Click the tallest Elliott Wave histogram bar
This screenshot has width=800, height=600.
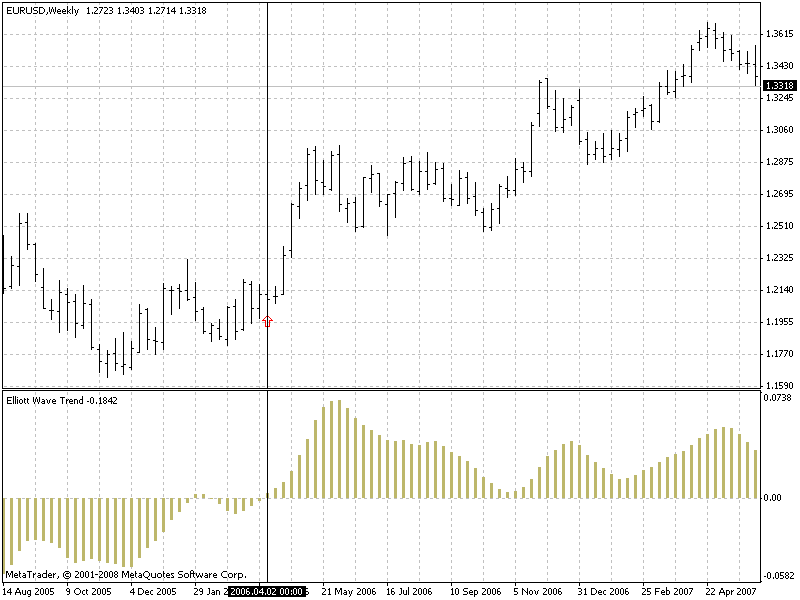339,449
